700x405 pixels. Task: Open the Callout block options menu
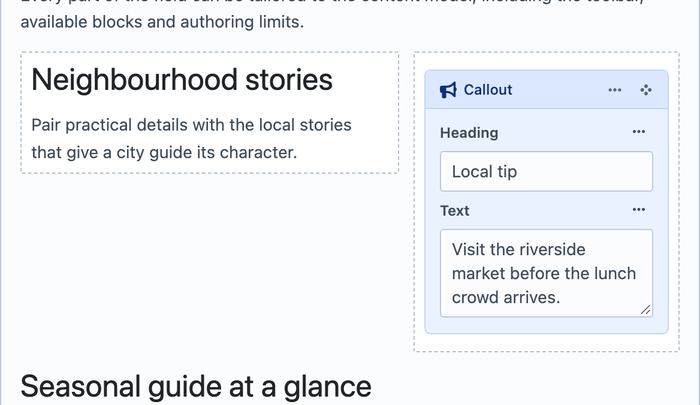pos(615,90)
